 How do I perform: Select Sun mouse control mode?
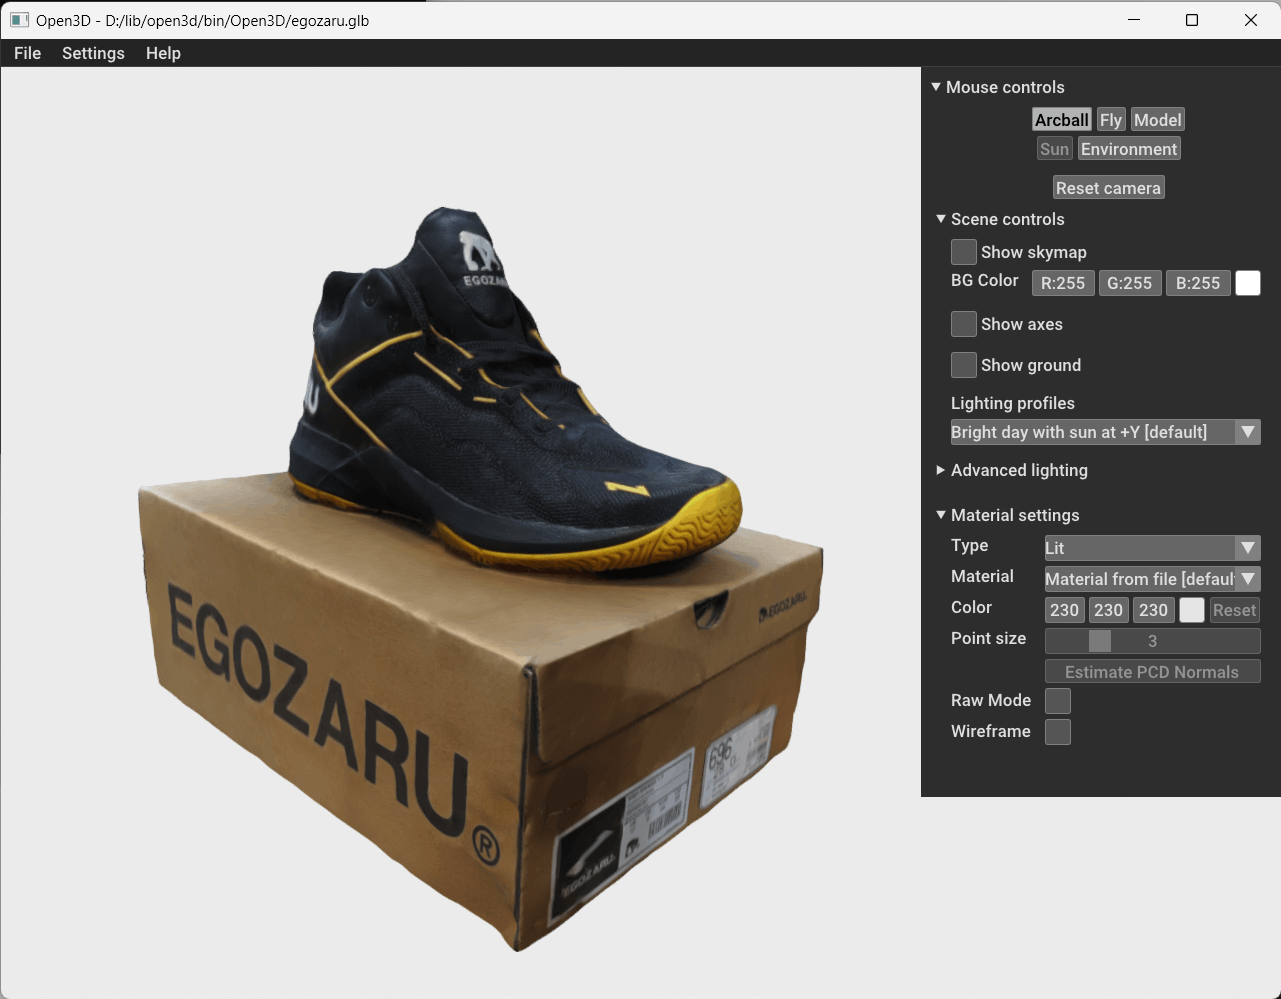click(1054, 149)
